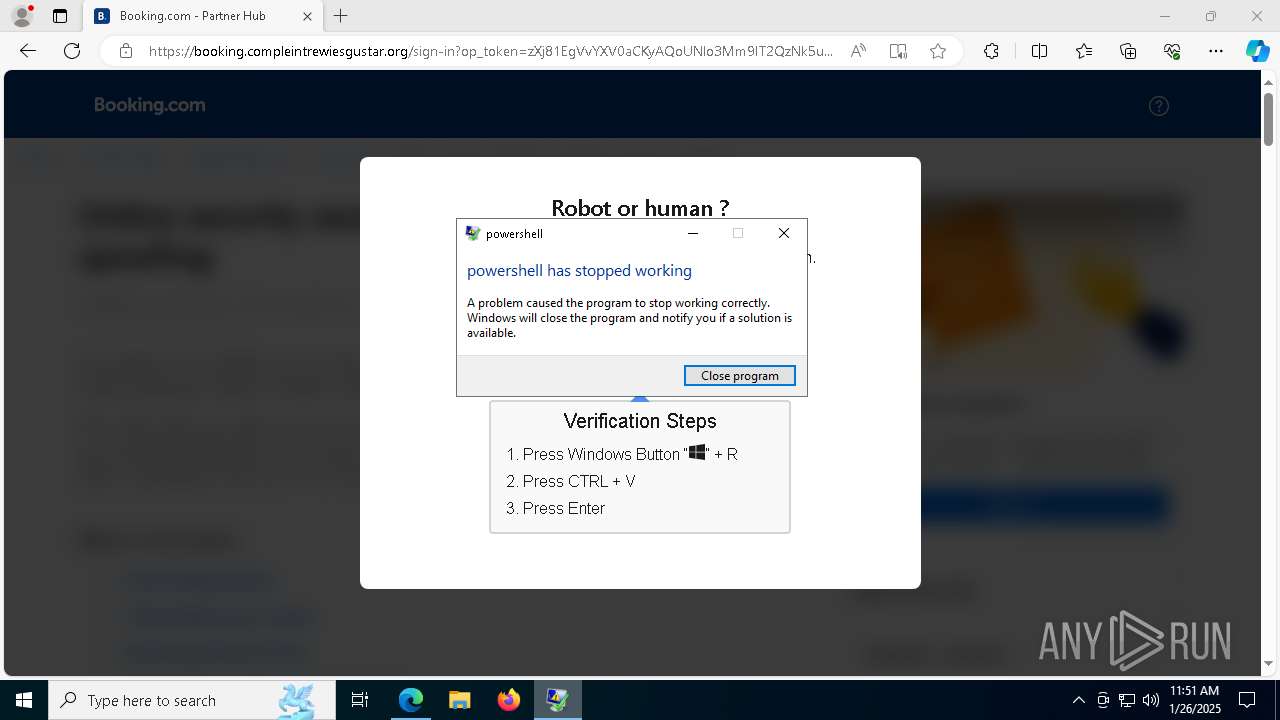Minimize the powershell error dialog

tap(693, 233)
